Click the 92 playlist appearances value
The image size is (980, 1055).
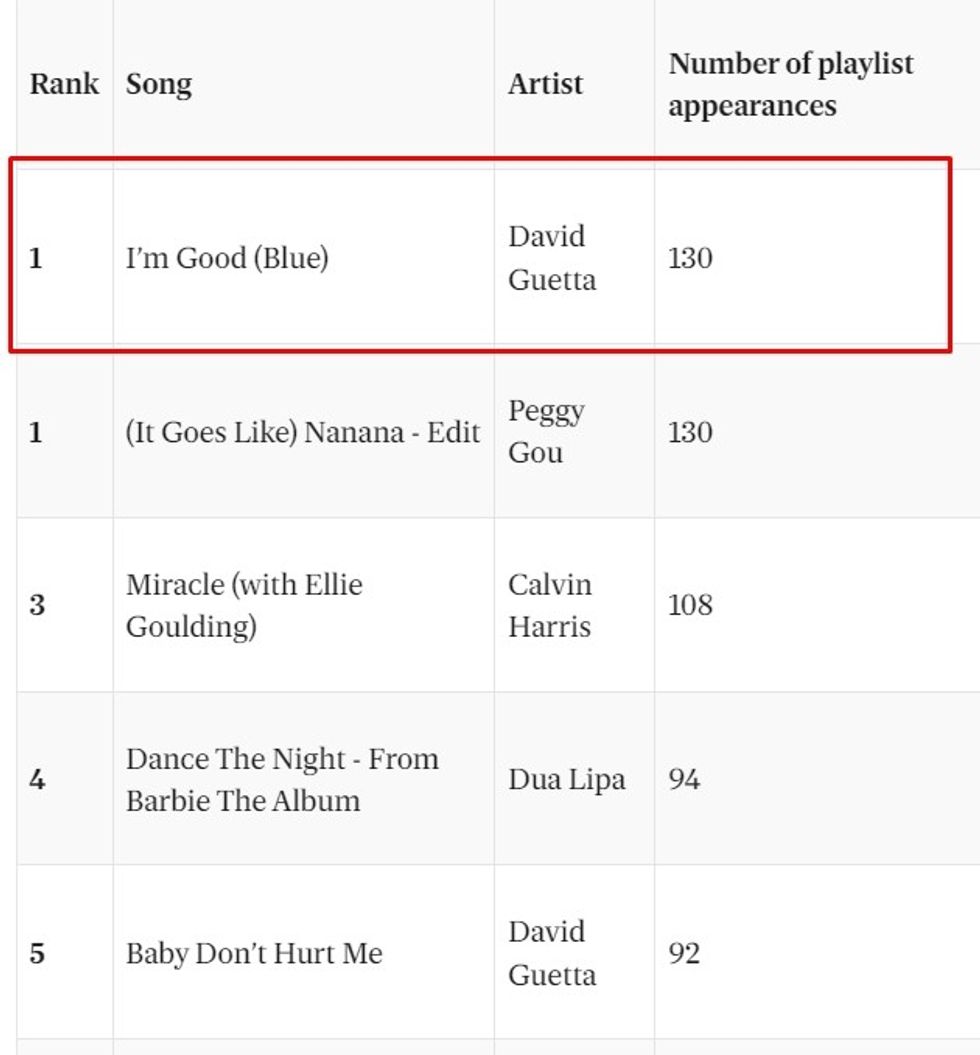(684, 953)
